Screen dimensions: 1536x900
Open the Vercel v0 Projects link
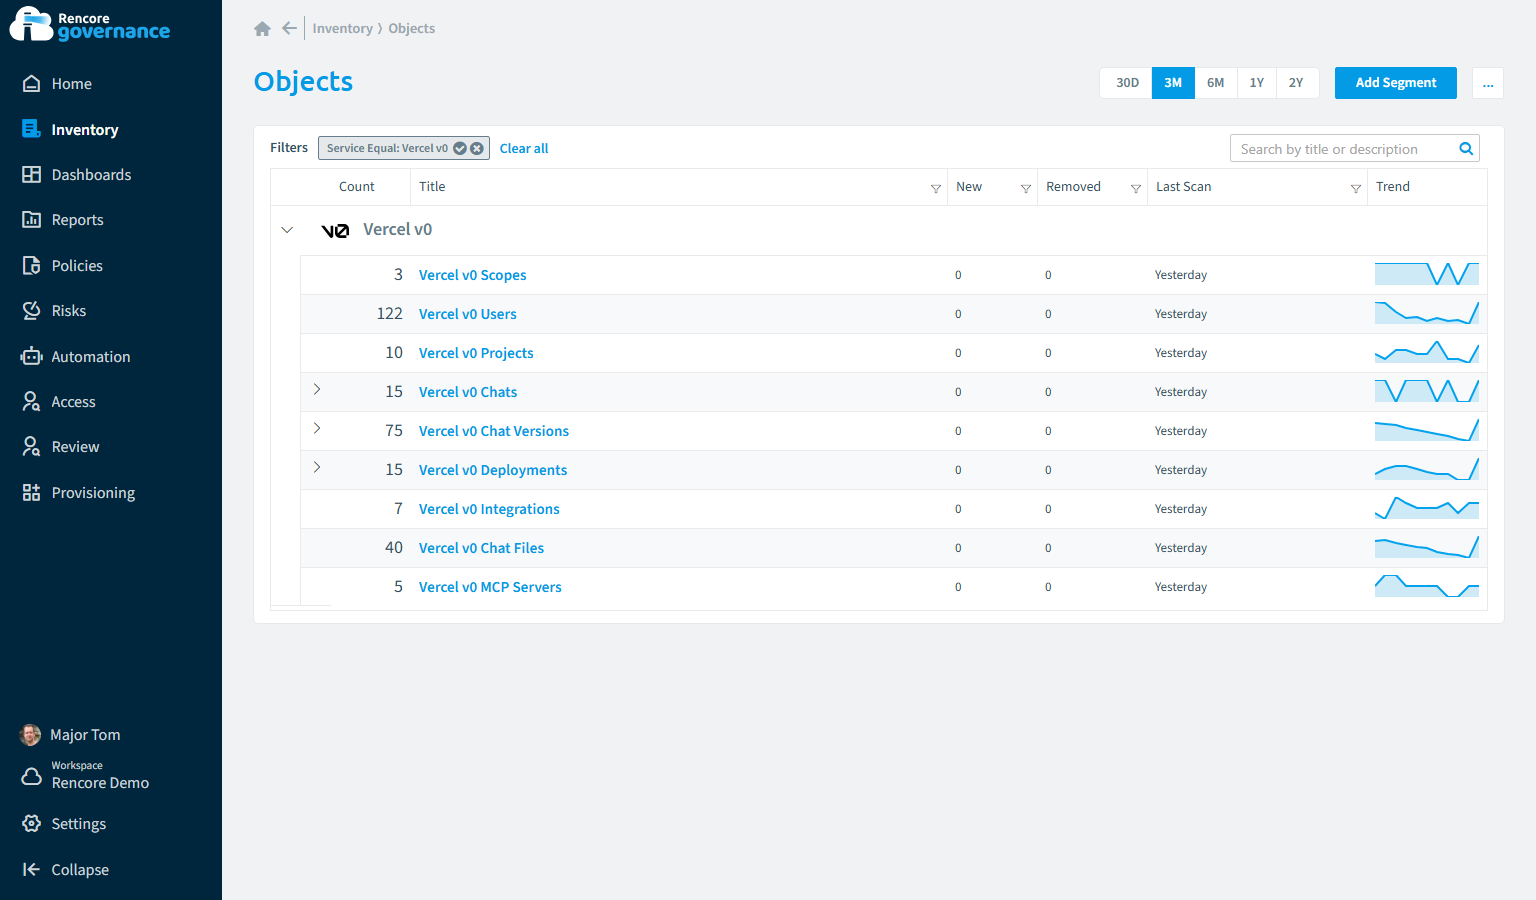pyautogui.click(x=476, y=353)
